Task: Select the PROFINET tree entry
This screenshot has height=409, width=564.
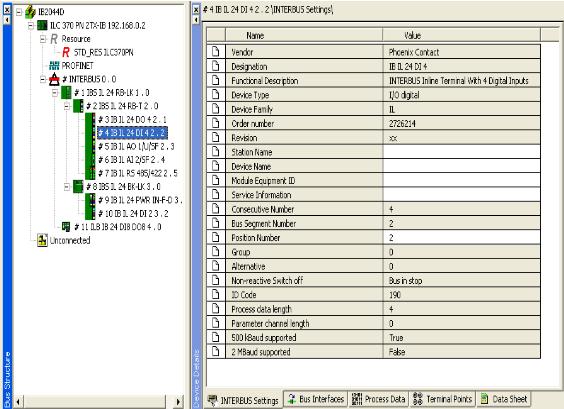Action: tap(77, 65)
